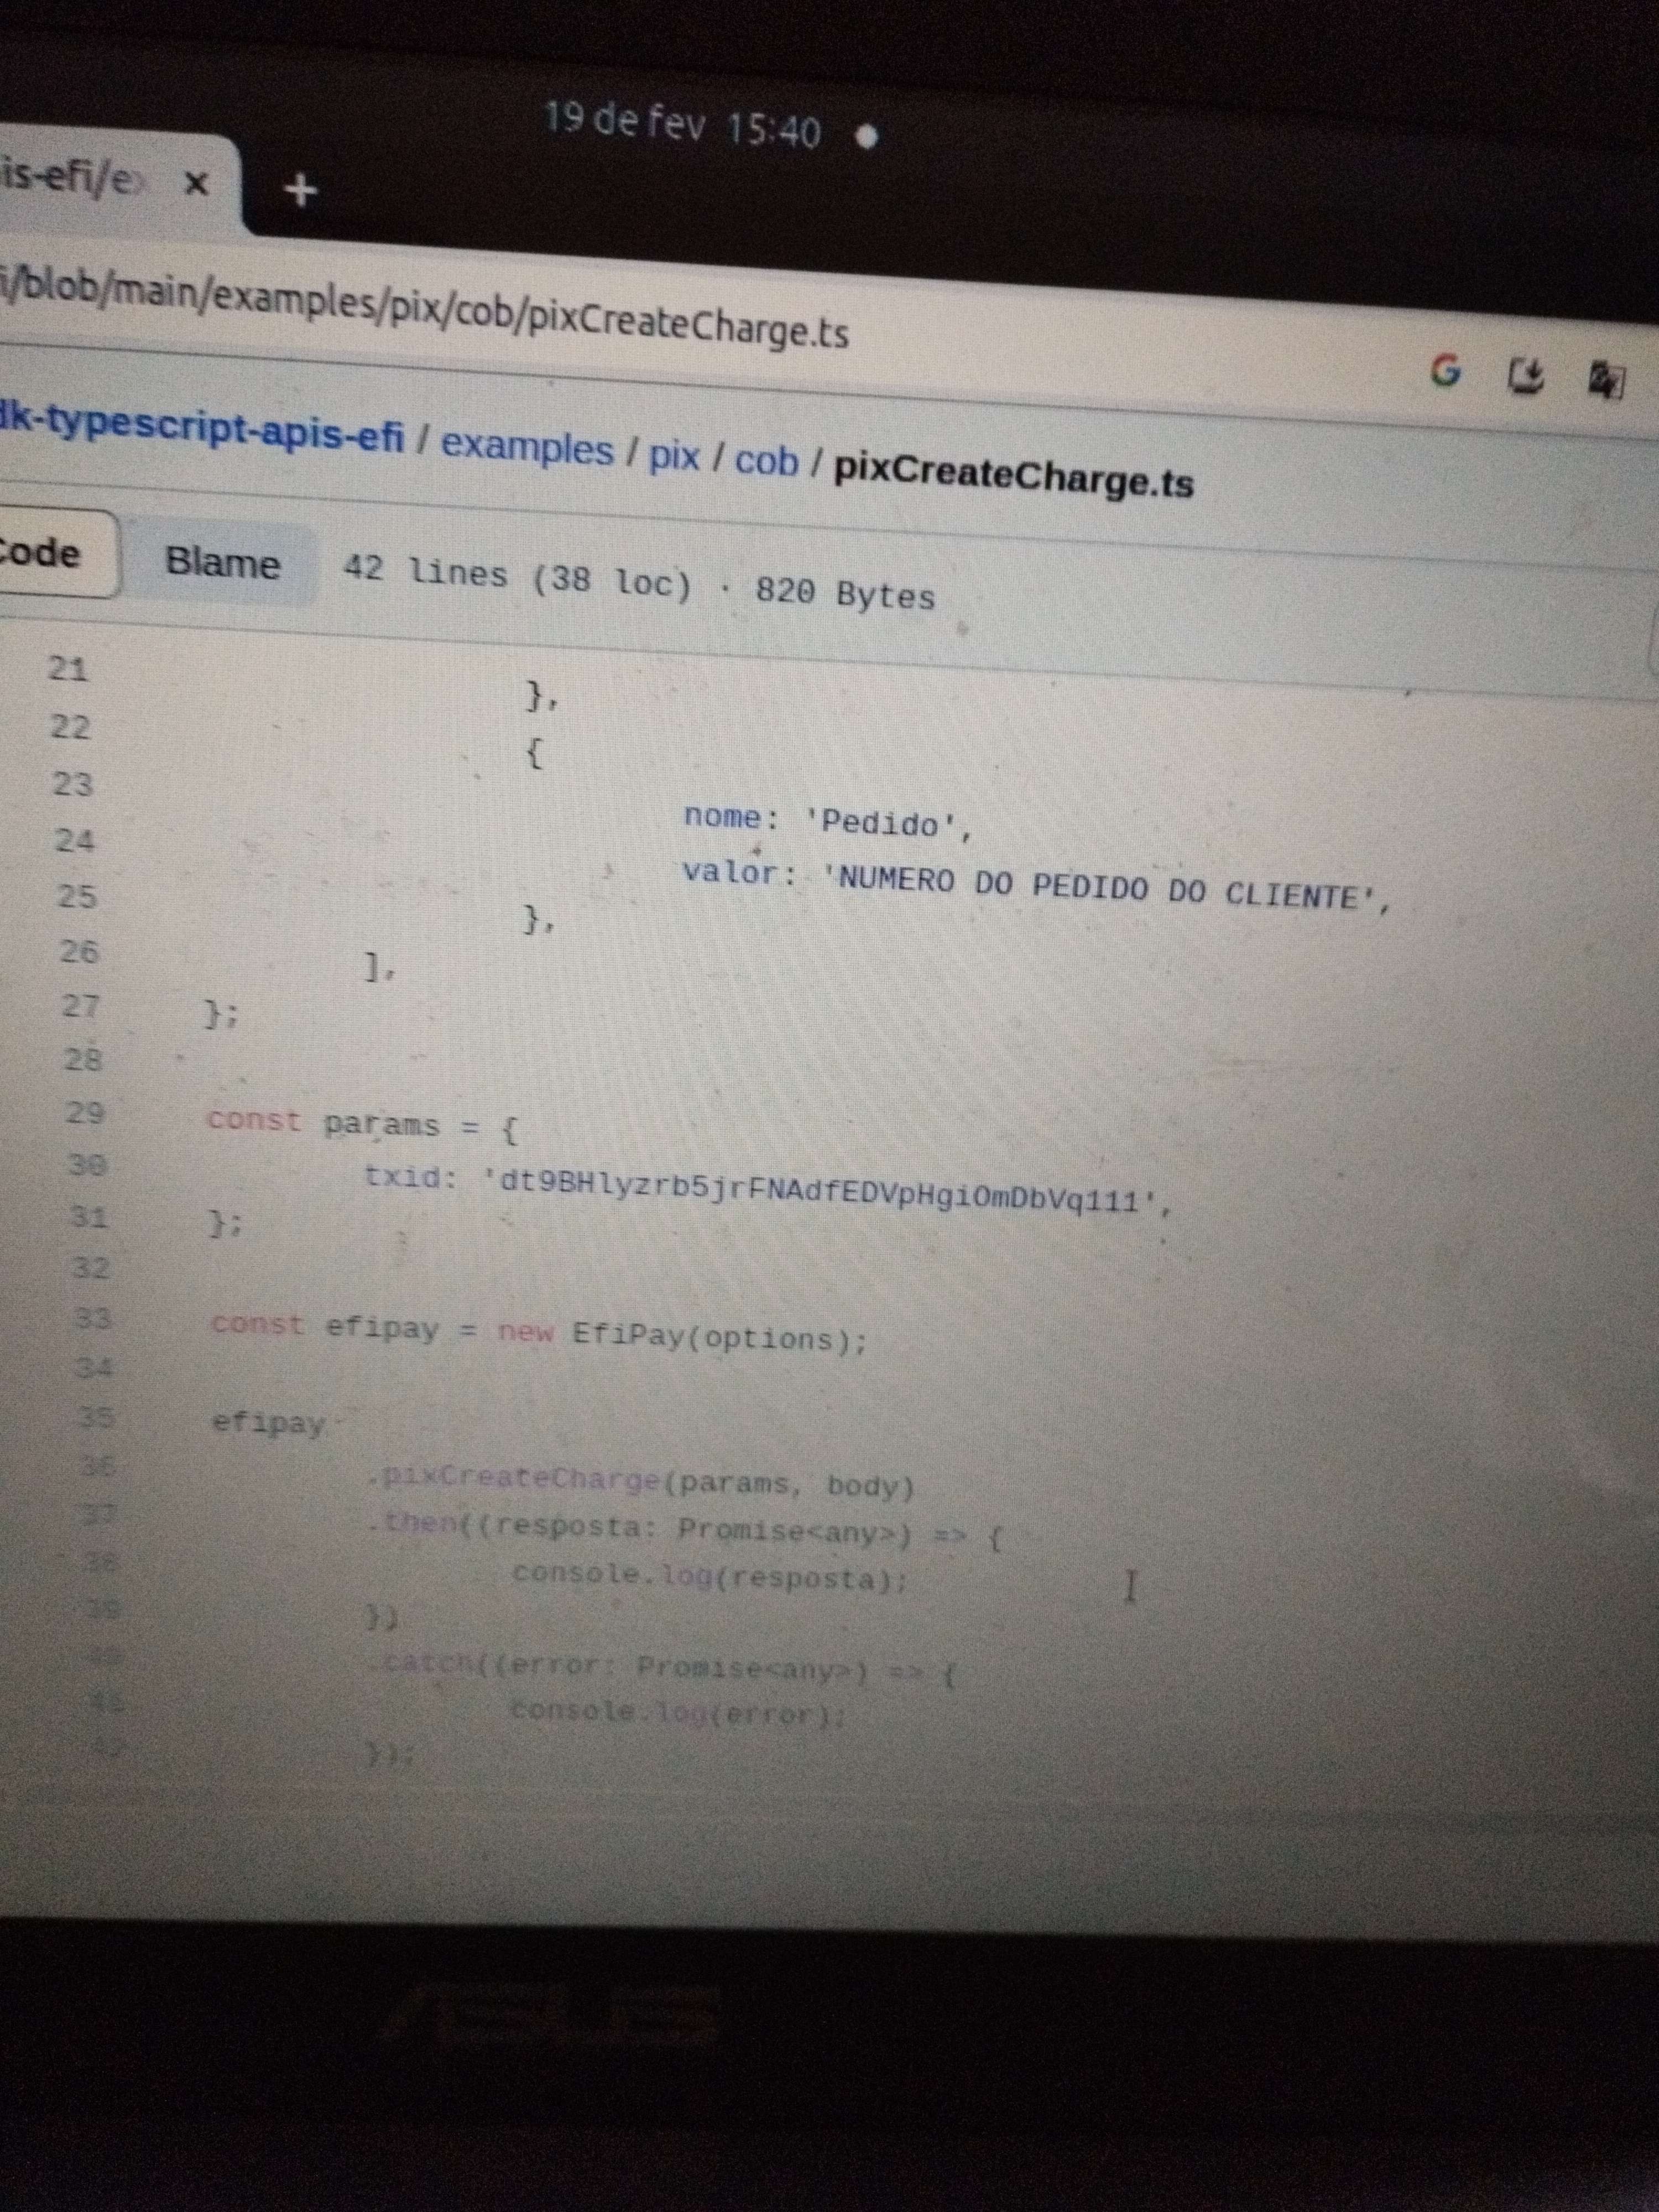Switch to the Blame view tab
Viewport: 1659px width, 2212px height.
tap(222, 563)
